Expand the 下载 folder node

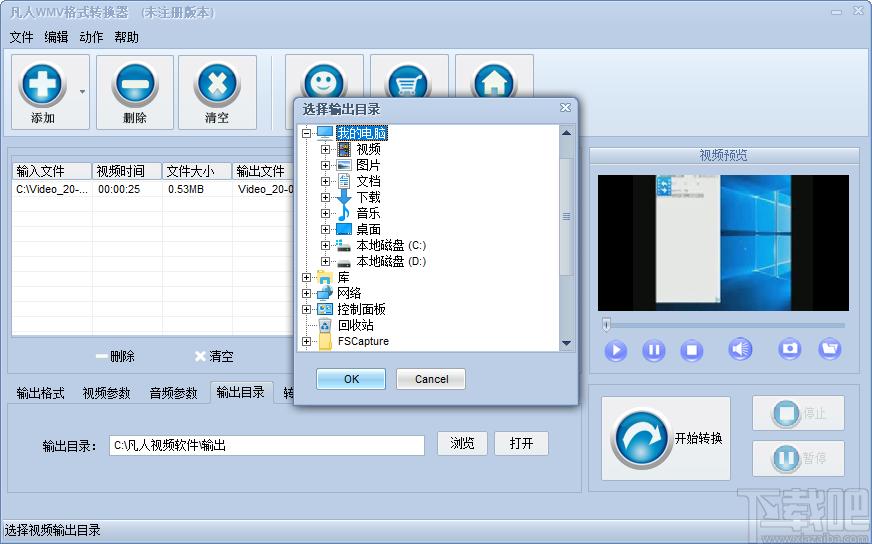(325, 197)
